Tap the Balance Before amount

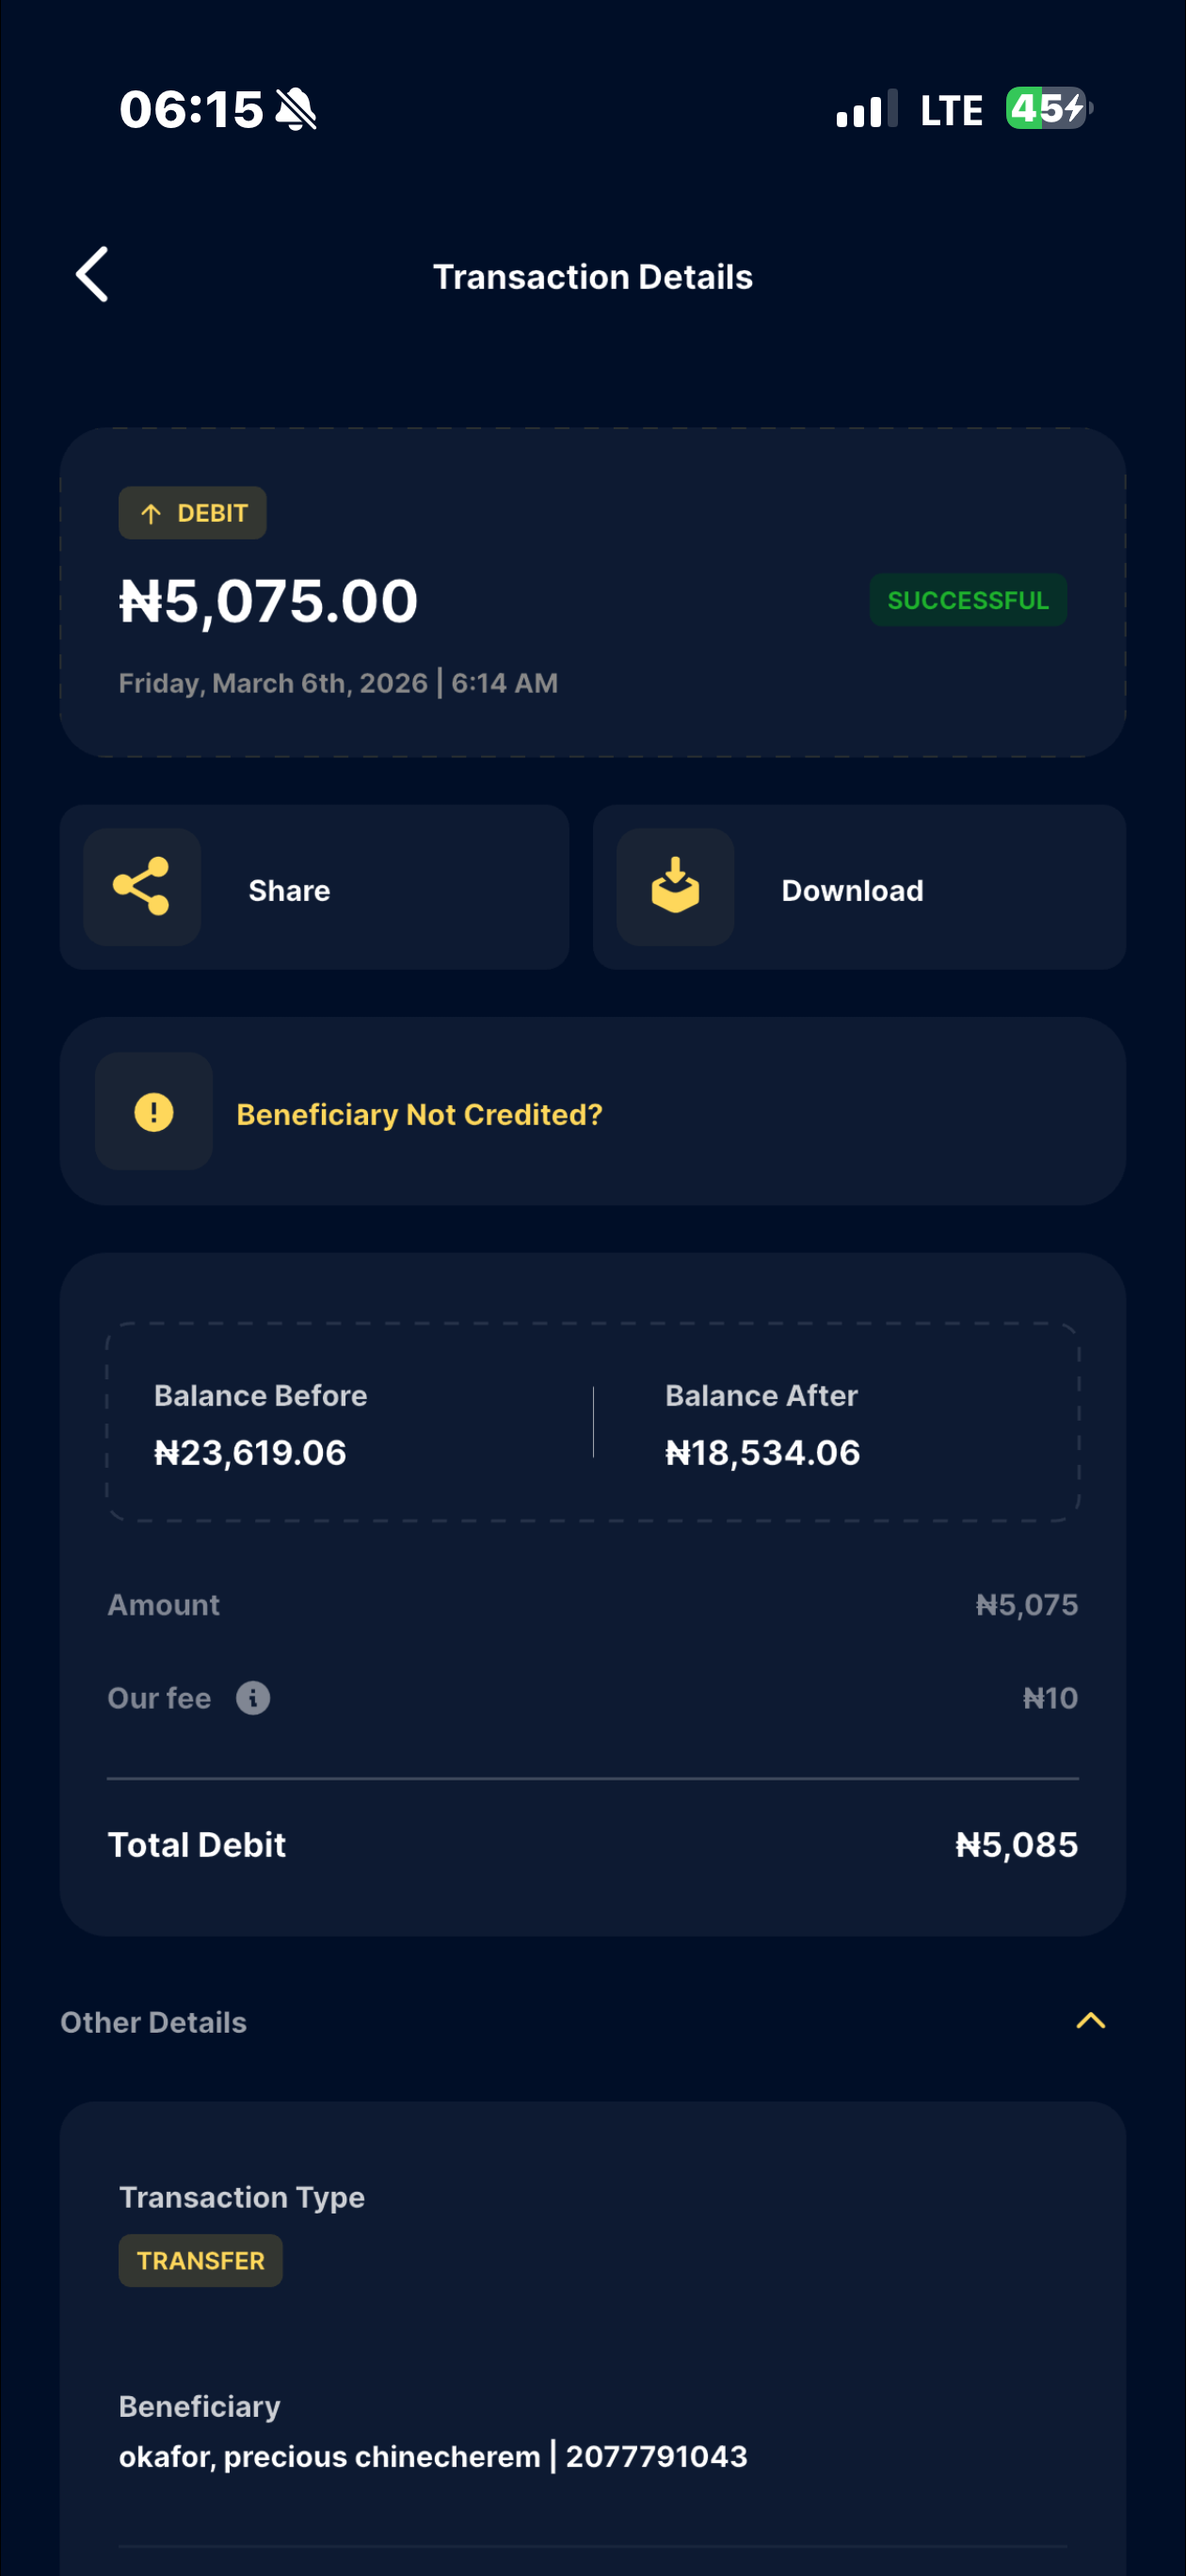coord(250,1452)
